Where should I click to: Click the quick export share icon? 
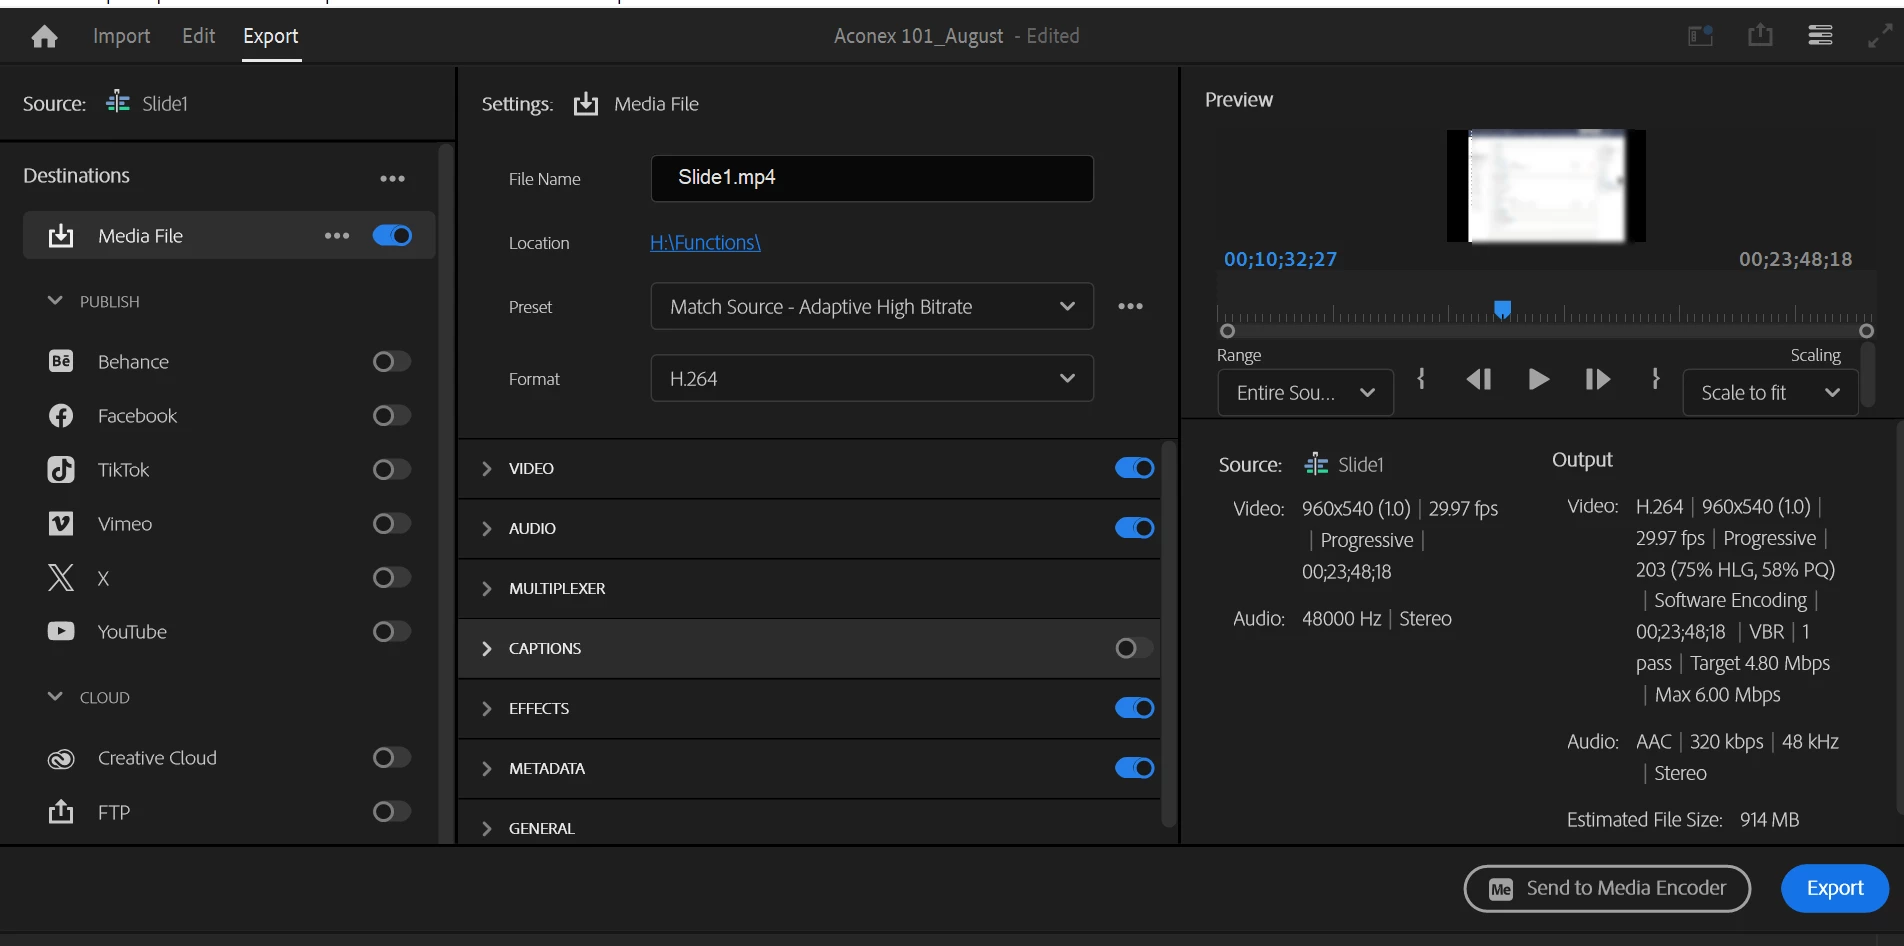tap(1760, 36)
